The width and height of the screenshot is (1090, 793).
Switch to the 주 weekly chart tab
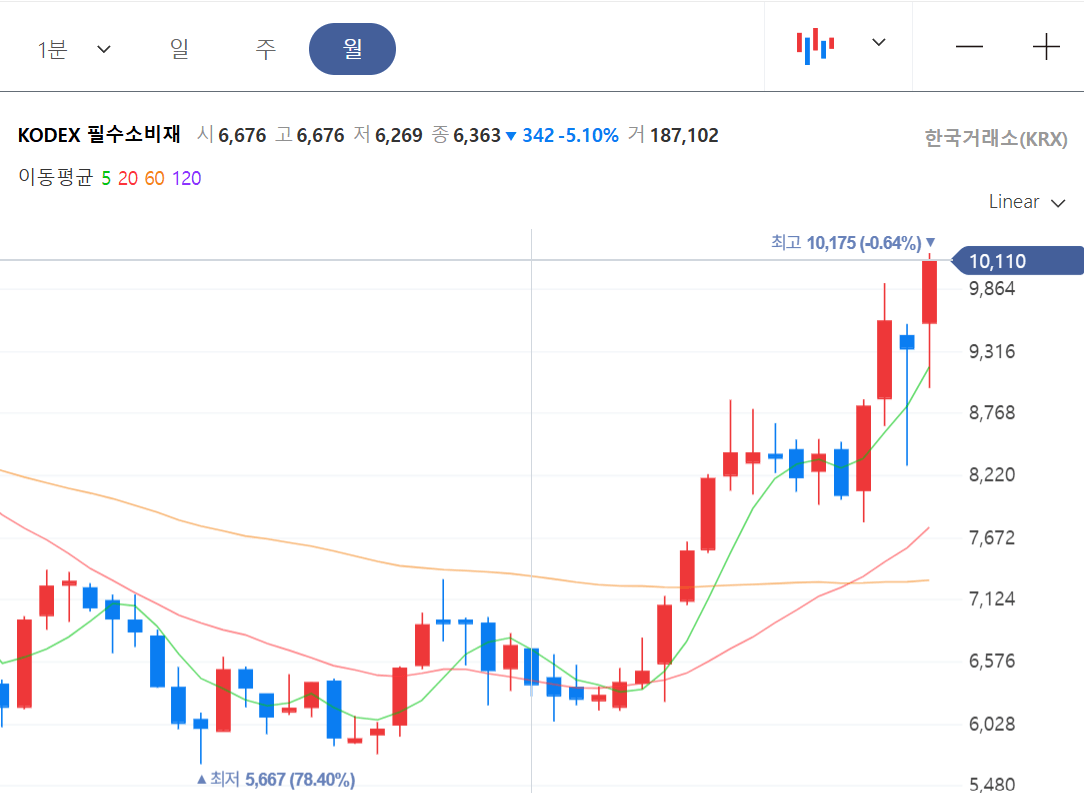tap(266, 47)
